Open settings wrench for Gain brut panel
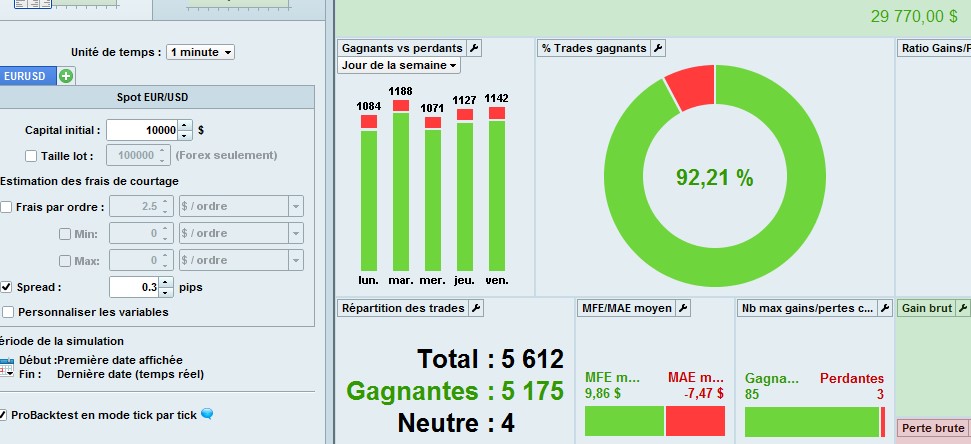971x444 pixels. (963, 308)
